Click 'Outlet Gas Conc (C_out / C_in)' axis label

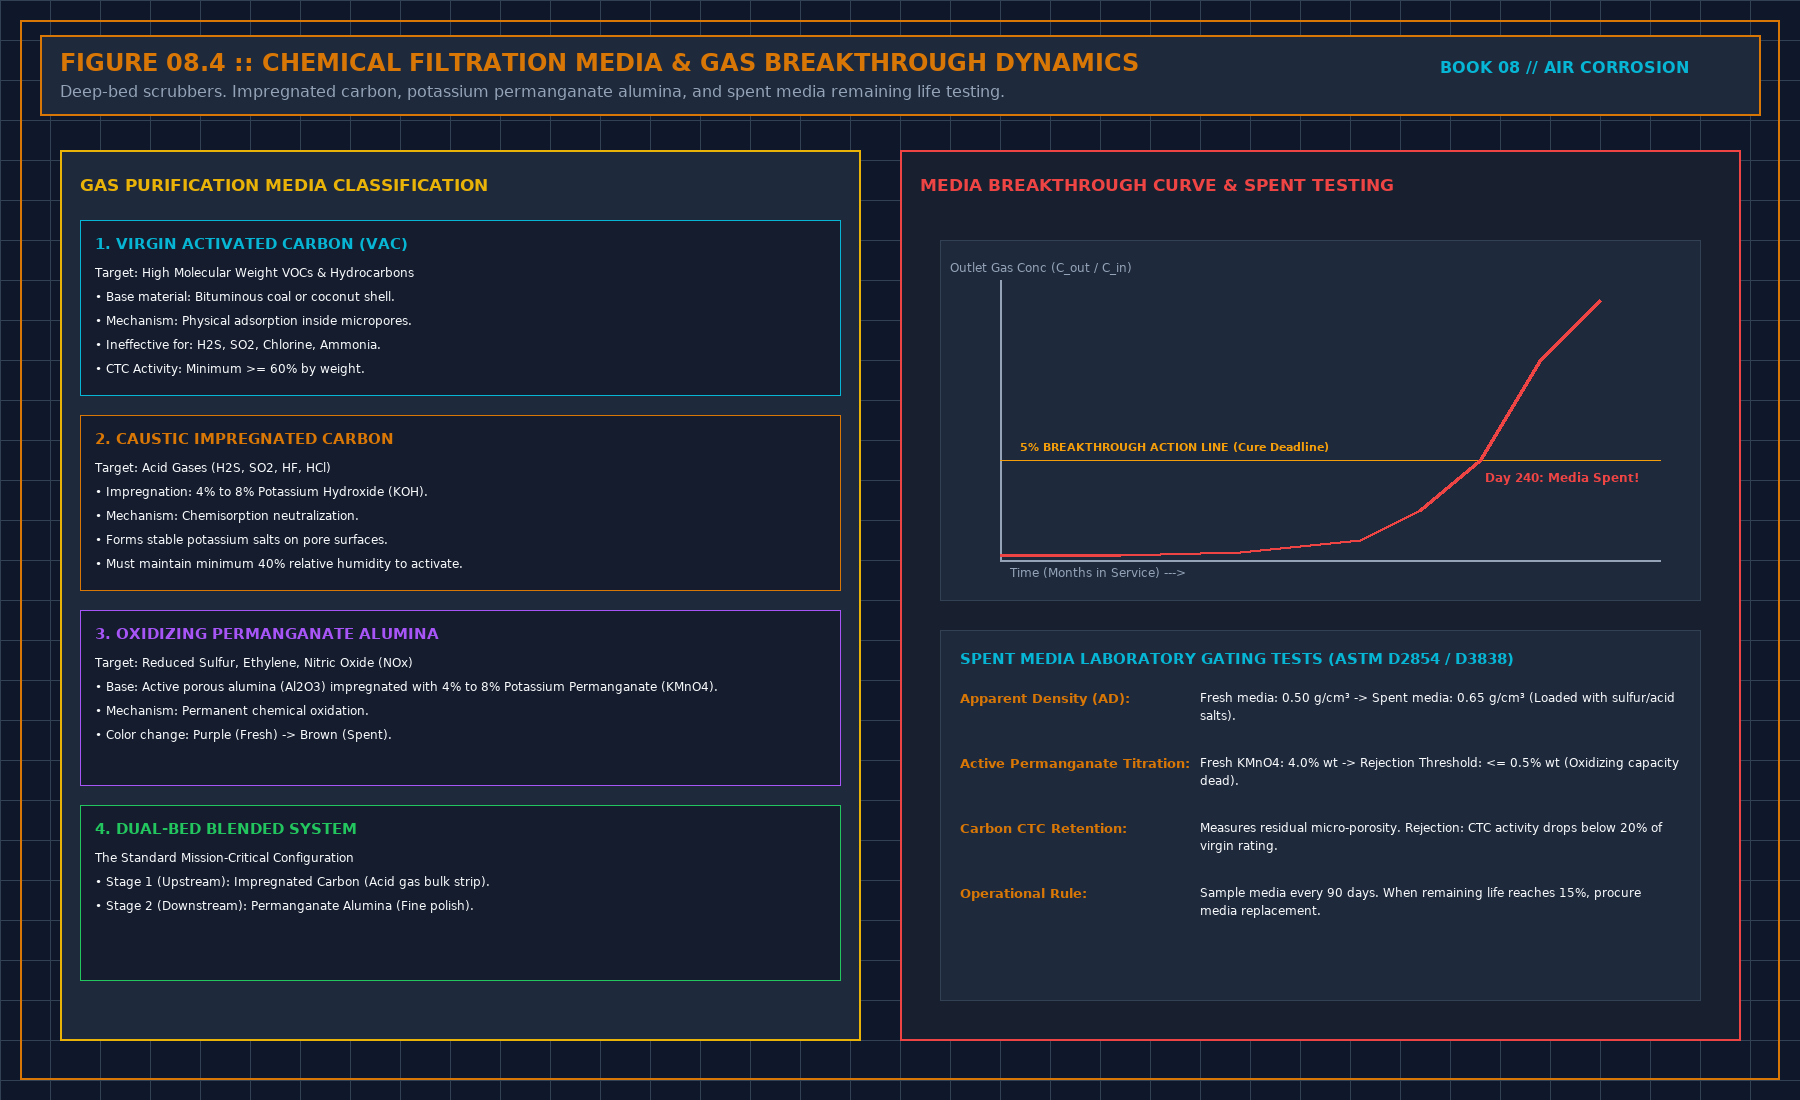tap(1041, 268)
